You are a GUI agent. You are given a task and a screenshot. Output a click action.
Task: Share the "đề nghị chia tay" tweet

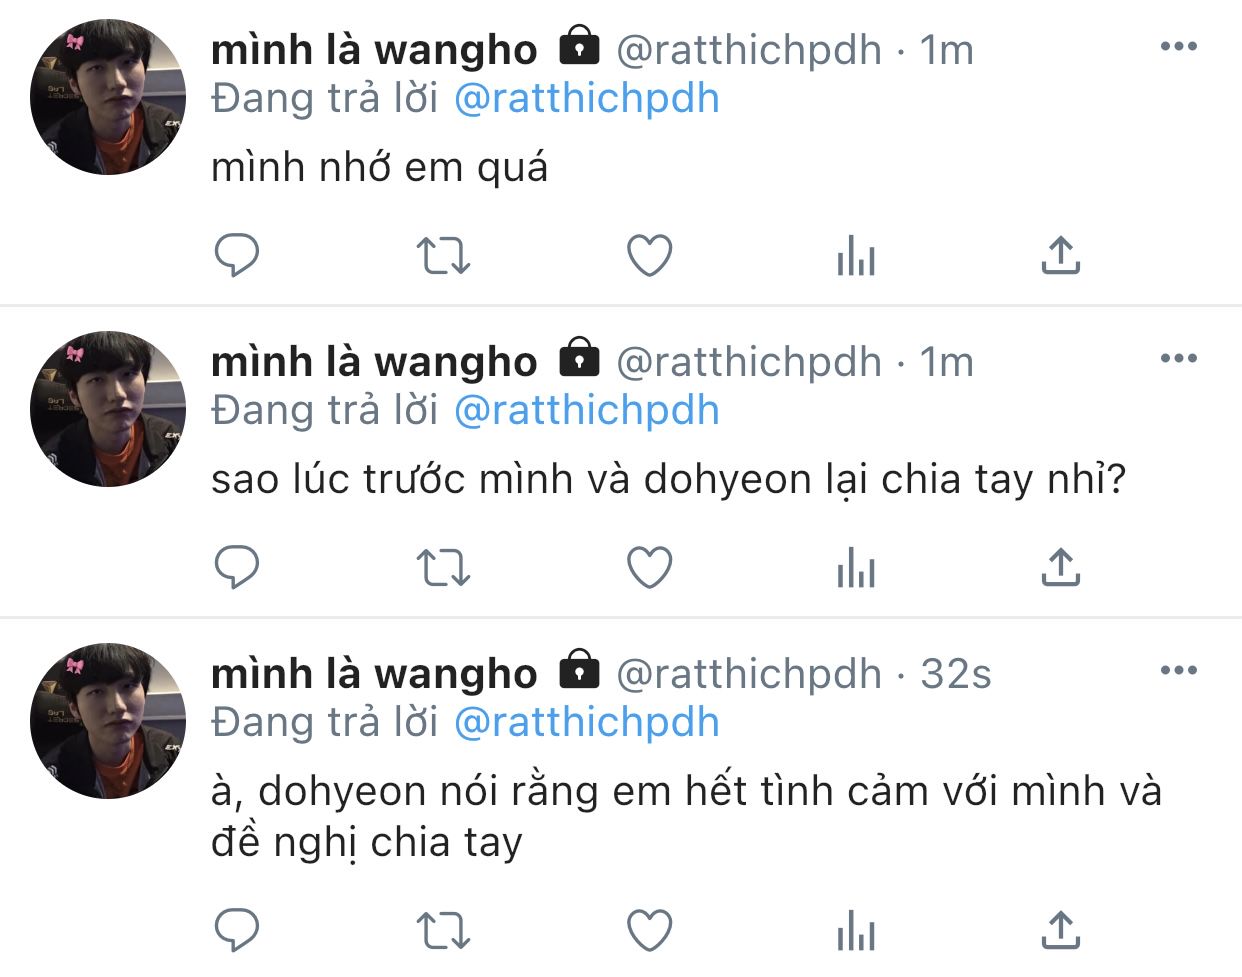1060,930
